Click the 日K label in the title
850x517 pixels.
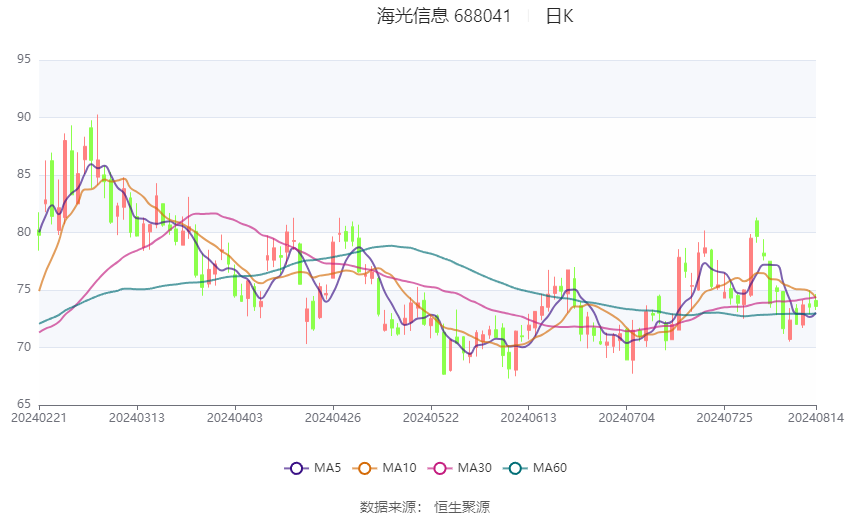tap(559, 16)
